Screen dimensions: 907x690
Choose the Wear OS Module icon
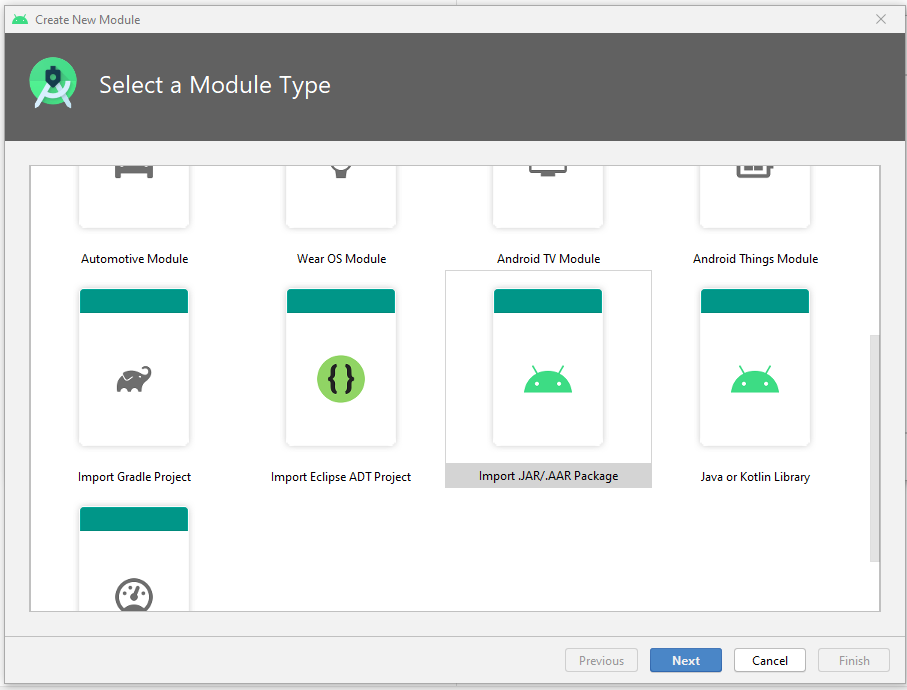341,172
